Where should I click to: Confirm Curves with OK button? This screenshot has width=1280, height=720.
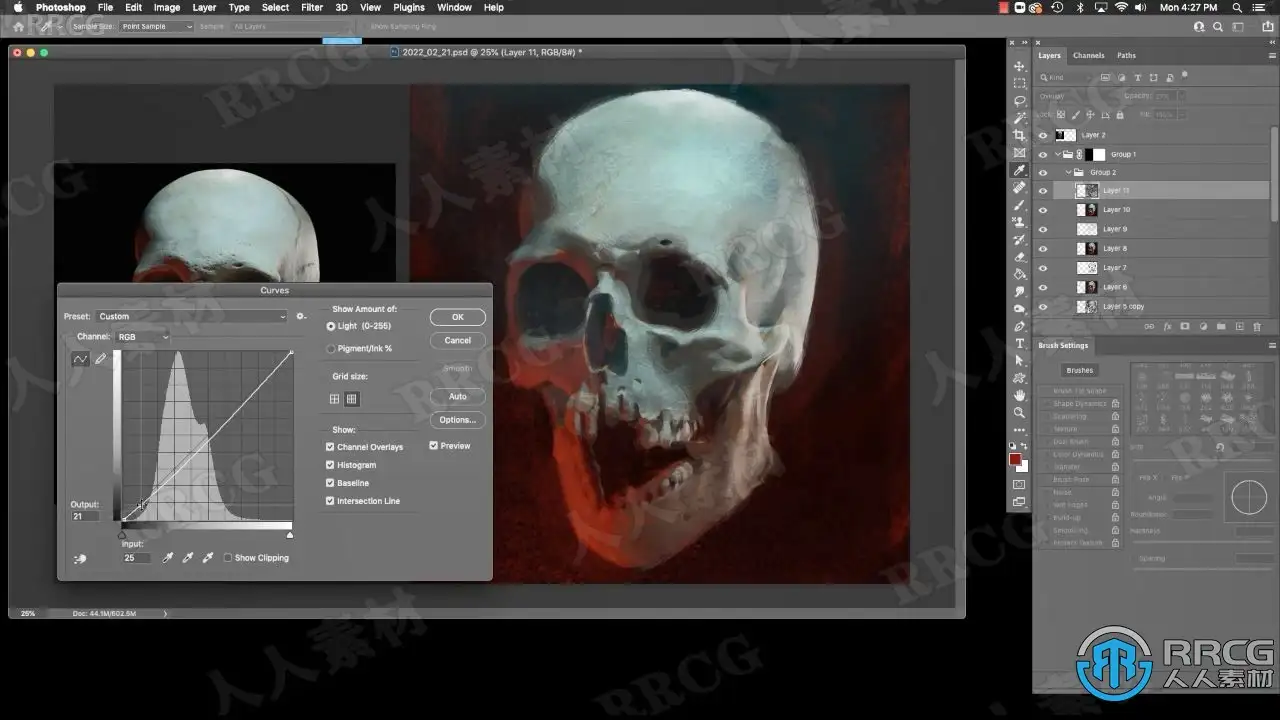[458, 317]
